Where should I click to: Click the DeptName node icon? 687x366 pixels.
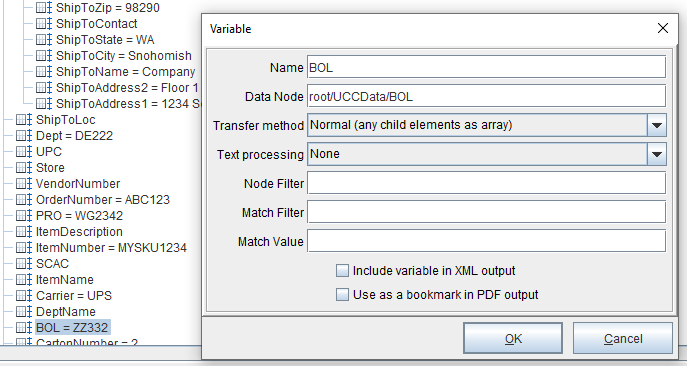(24, 312)
